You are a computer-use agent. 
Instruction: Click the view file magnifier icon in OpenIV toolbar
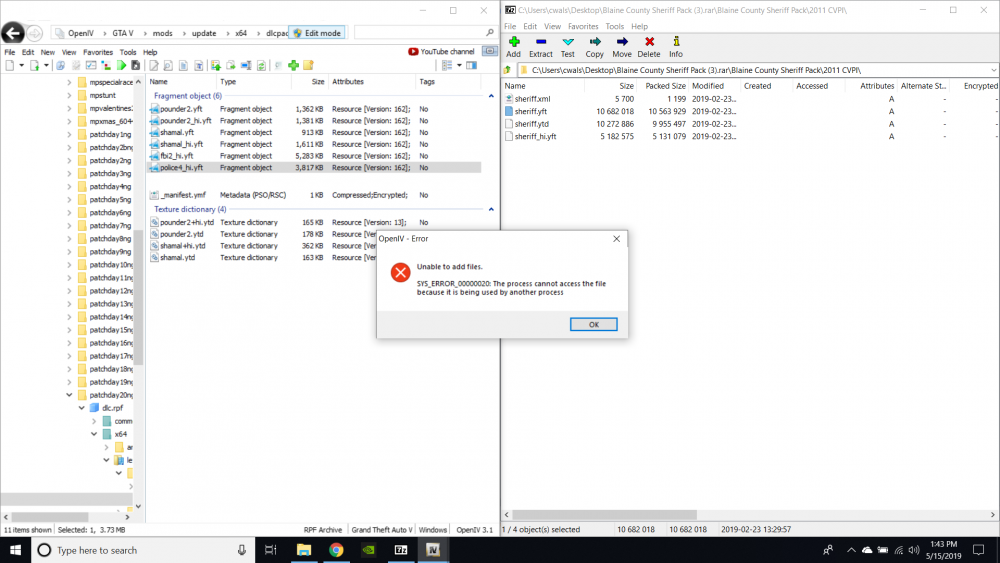click(168, 66)
